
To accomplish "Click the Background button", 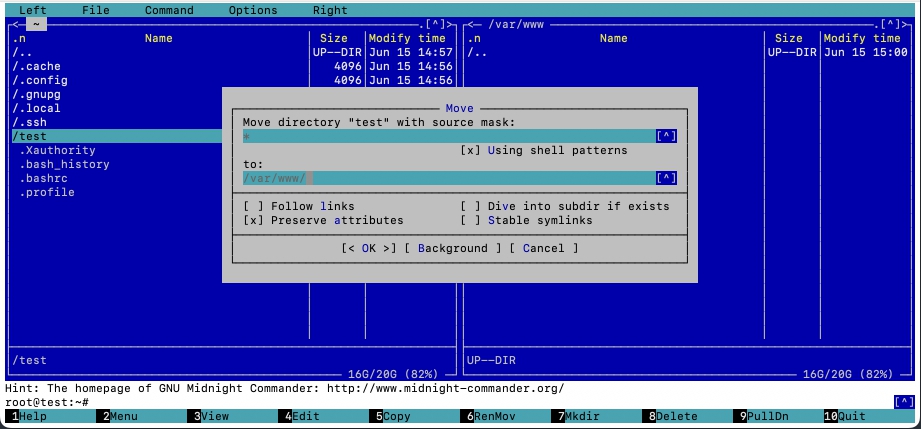I will [x=453, y=249].
